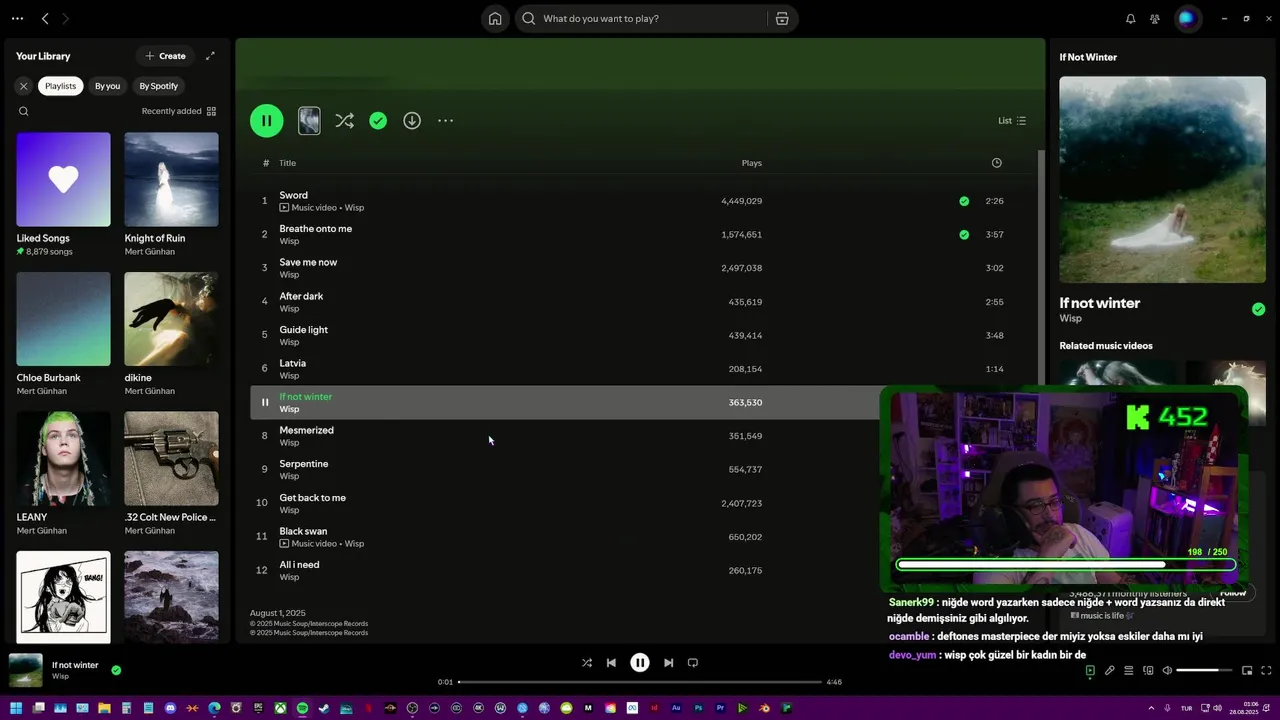Open the user profile avatar menu
Image resolution: width=1280 pixels, height=720 pixels.
(x=1186, y=18)
